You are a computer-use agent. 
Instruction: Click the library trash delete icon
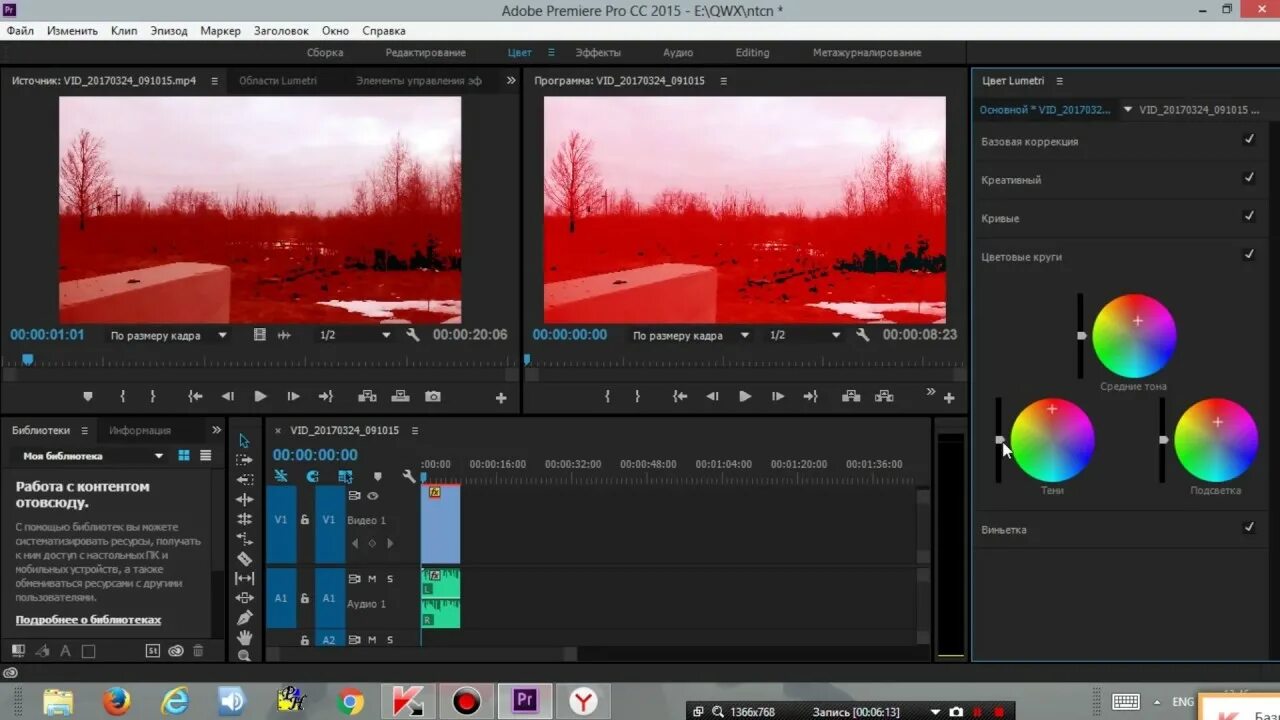coord(198,651)
